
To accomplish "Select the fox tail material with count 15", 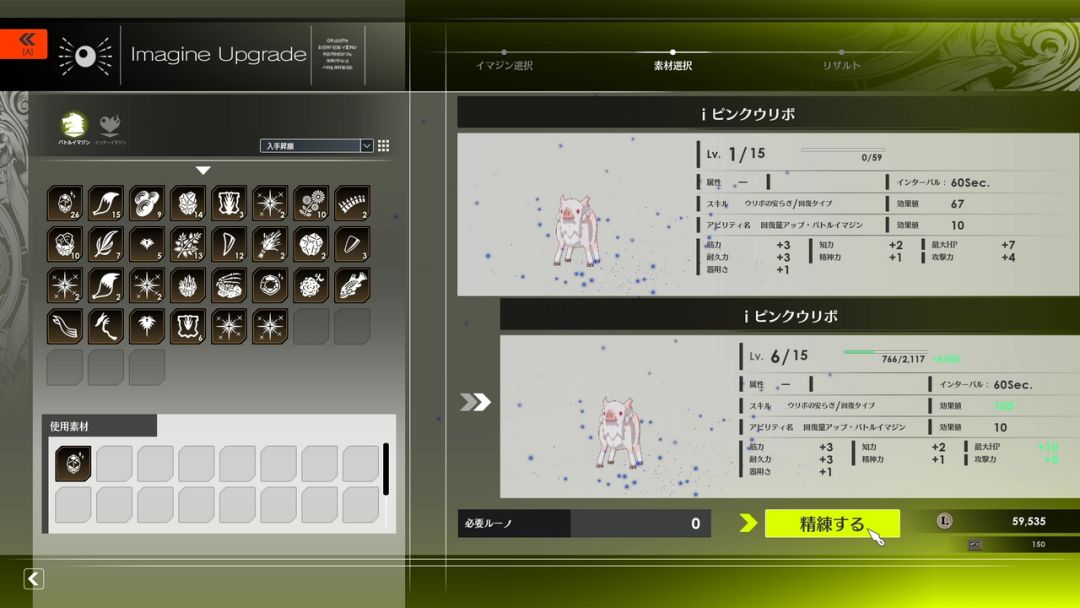I will tap(106, 203).
